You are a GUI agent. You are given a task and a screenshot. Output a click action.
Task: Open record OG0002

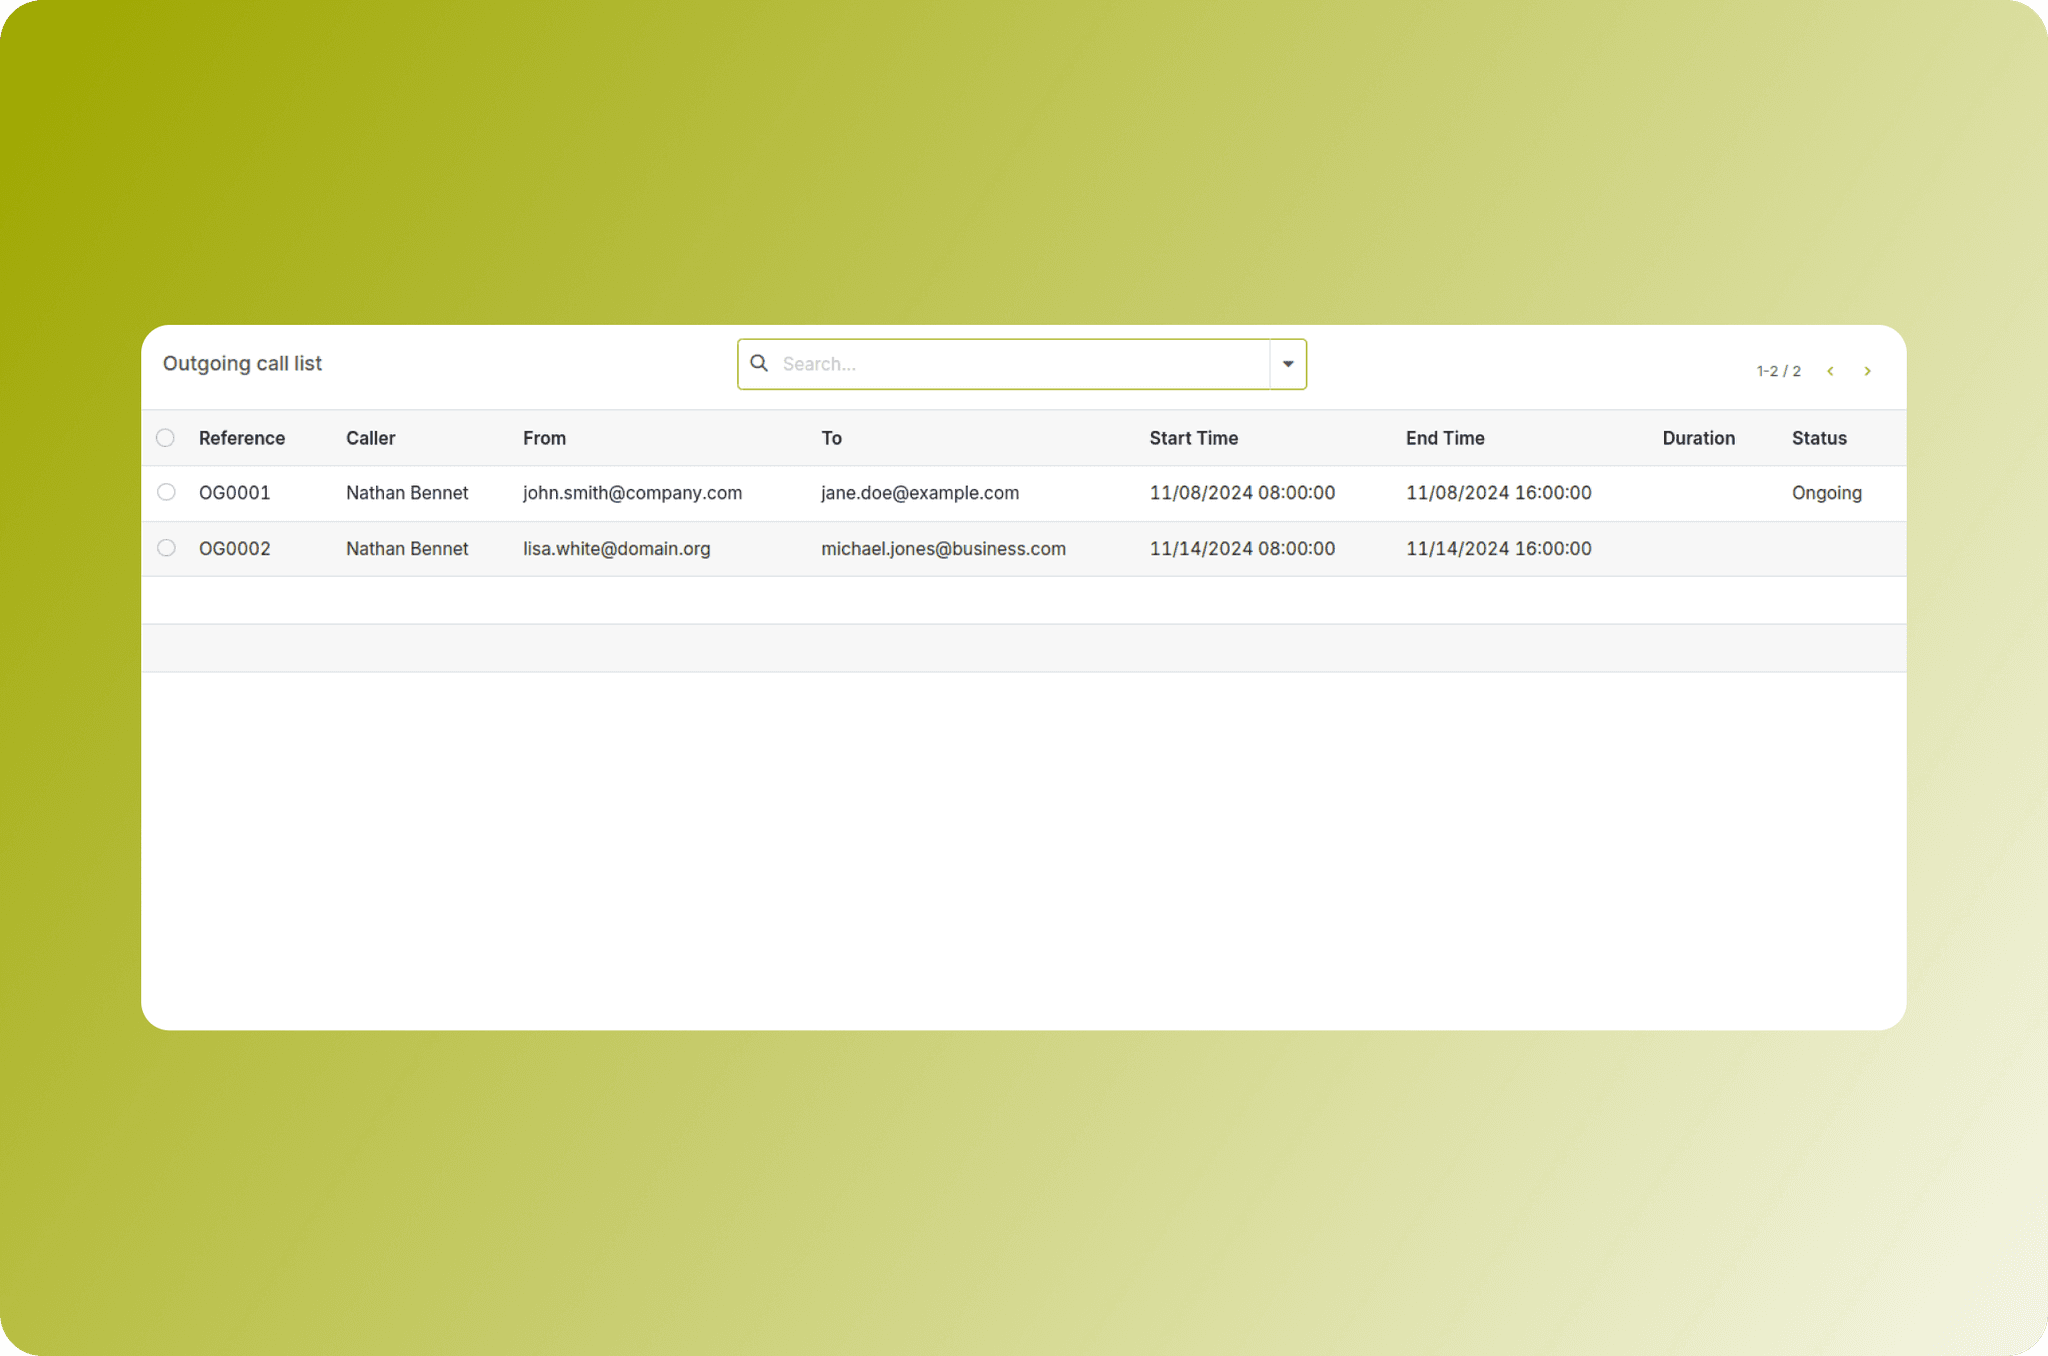(235, 549)
